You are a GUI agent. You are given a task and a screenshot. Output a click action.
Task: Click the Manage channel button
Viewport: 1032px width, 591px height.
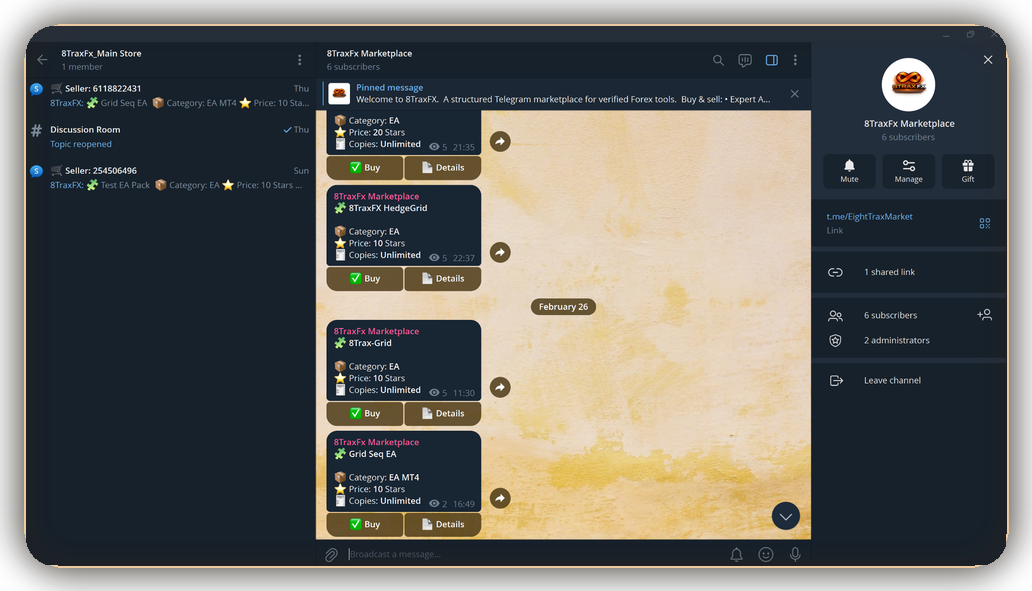click(908, 171)
